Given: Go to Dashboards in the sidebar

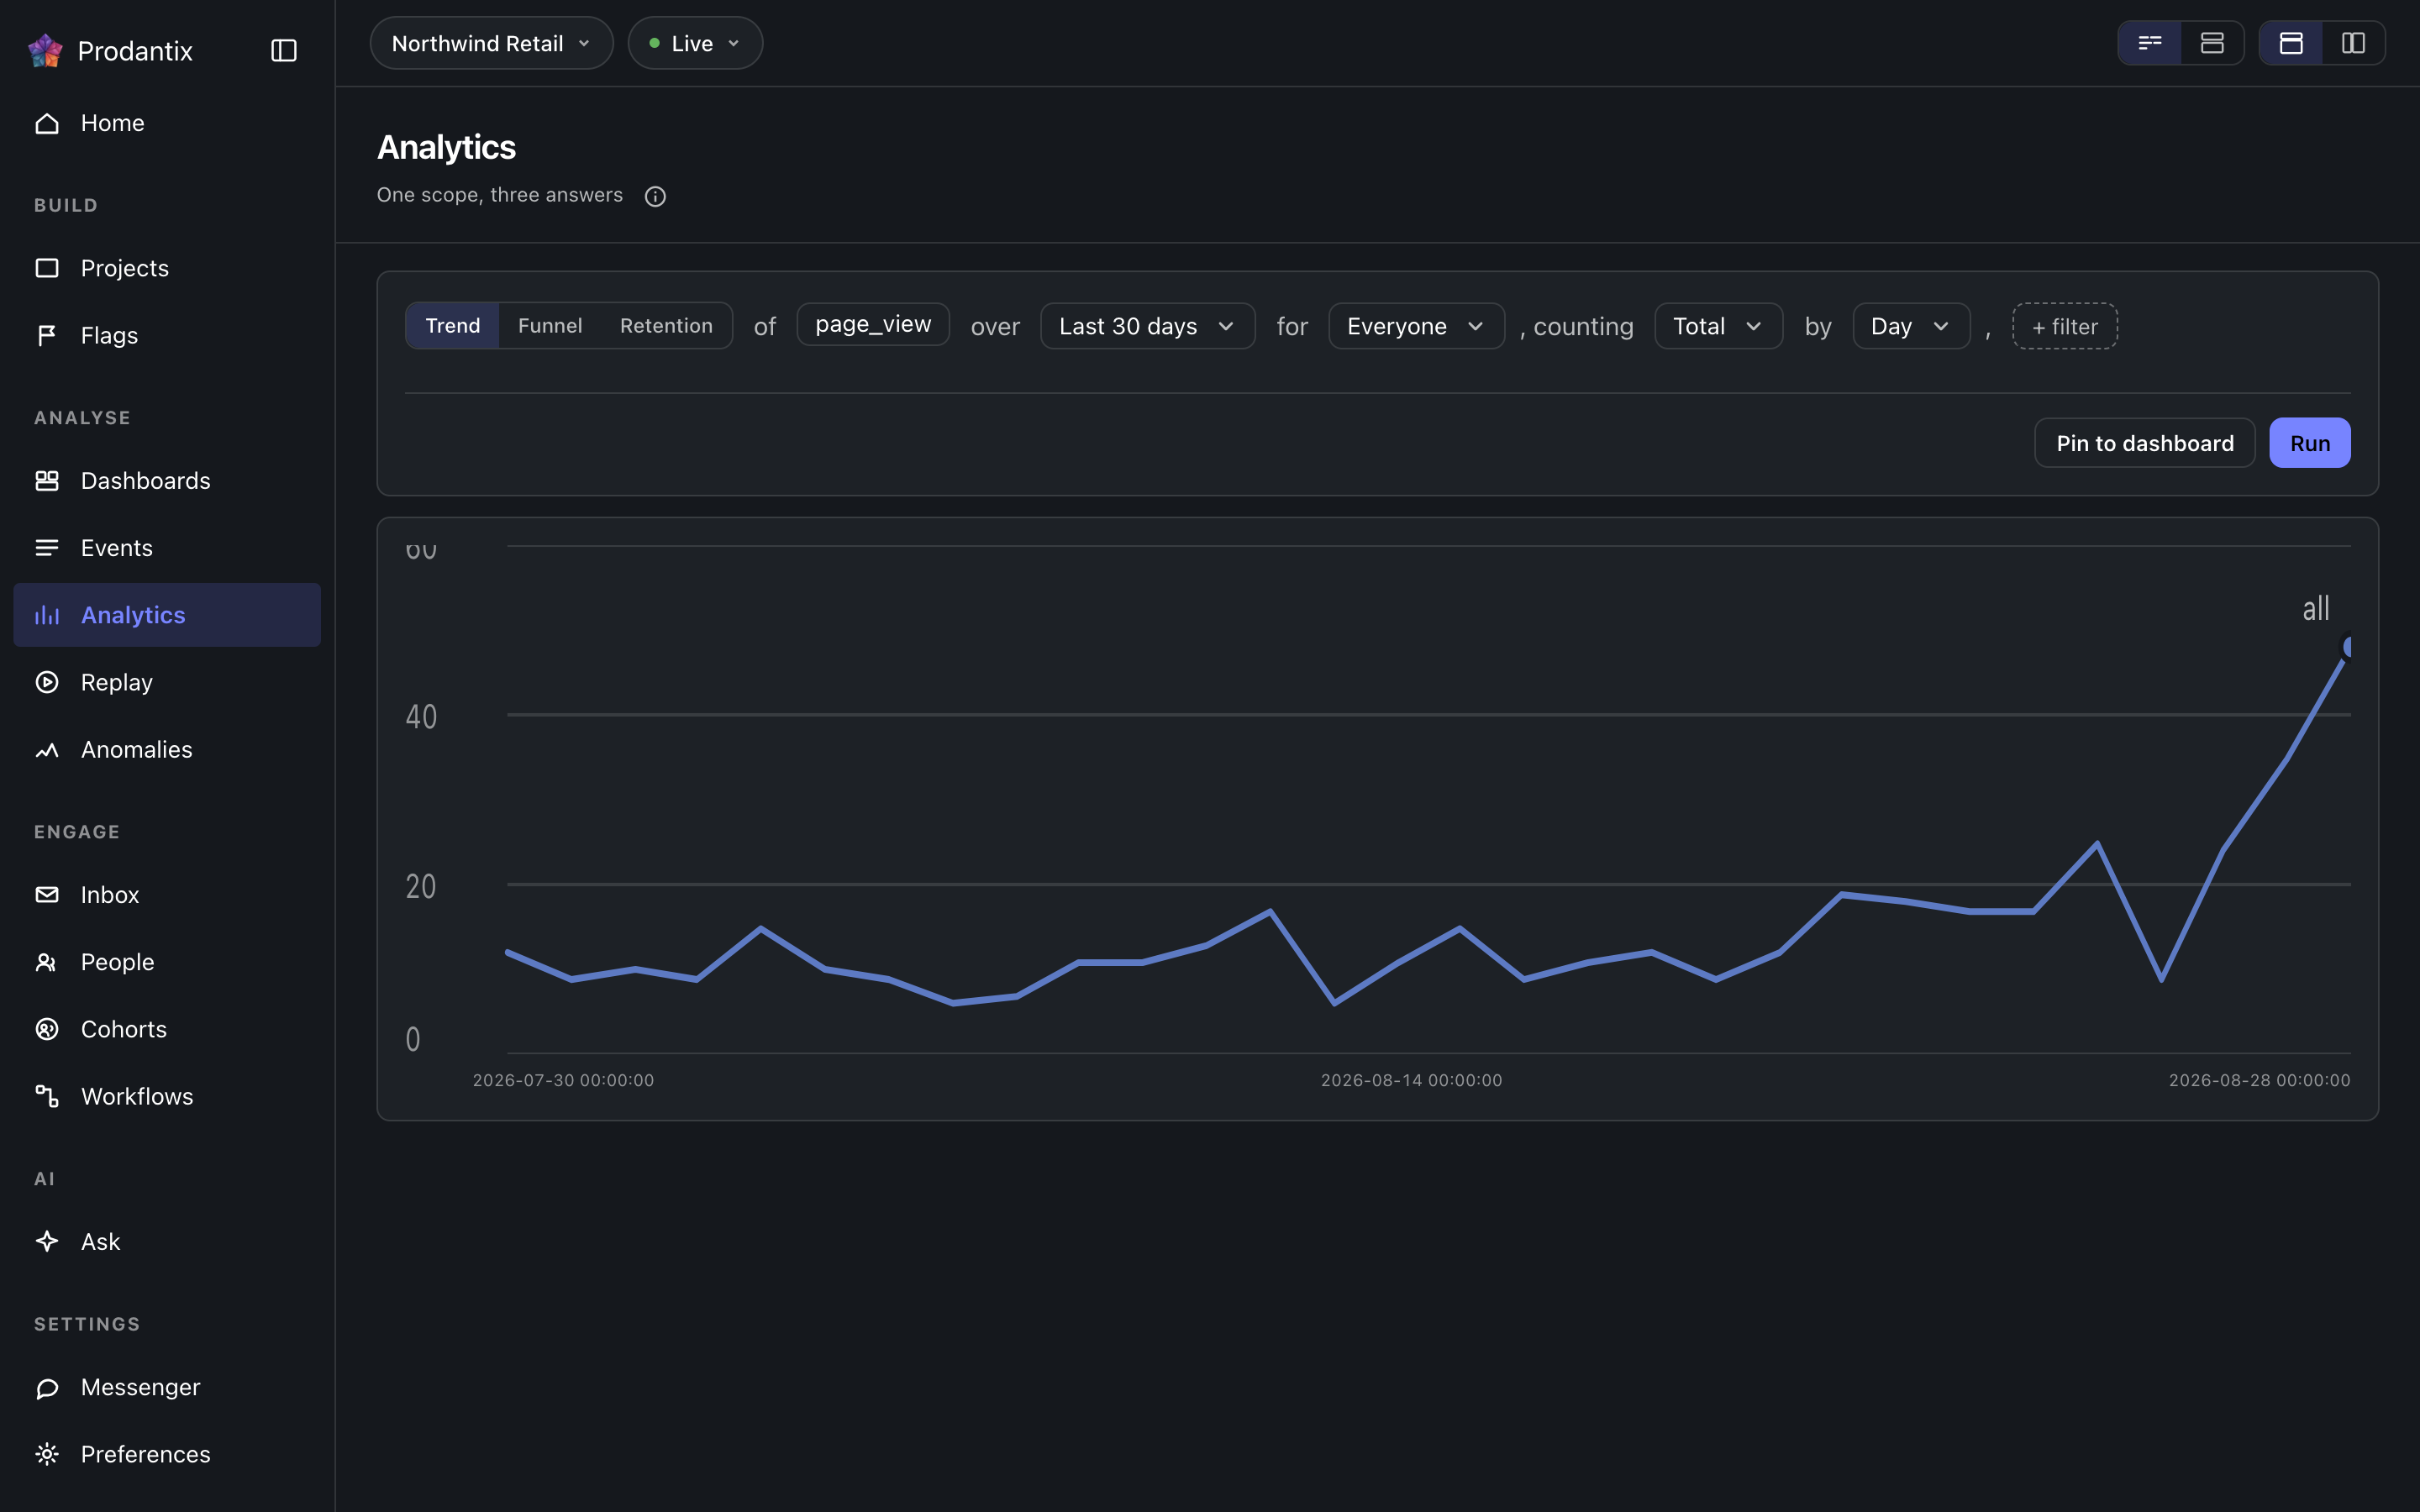Looking at the screenshot, I should coord(167,481).
